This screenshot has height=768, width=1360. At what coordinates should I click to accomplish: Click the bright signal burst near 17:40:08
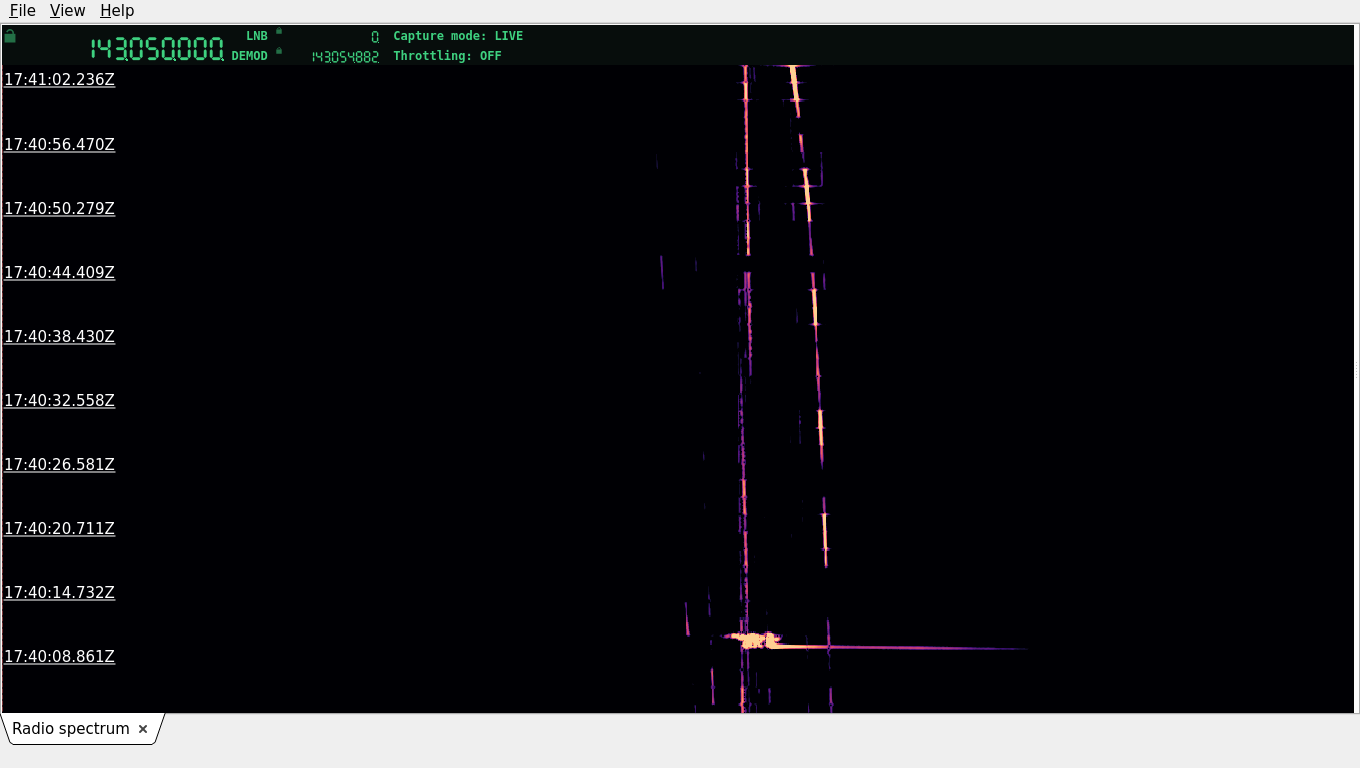pyautogui.click(x=755, y=640)
